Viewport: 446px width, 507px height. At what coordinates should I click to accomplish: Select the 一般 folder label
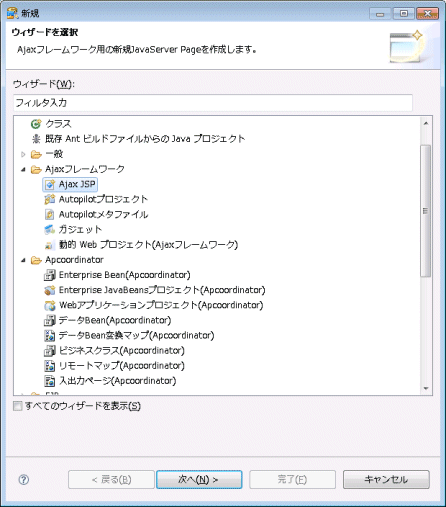click(x=54, y=154)
